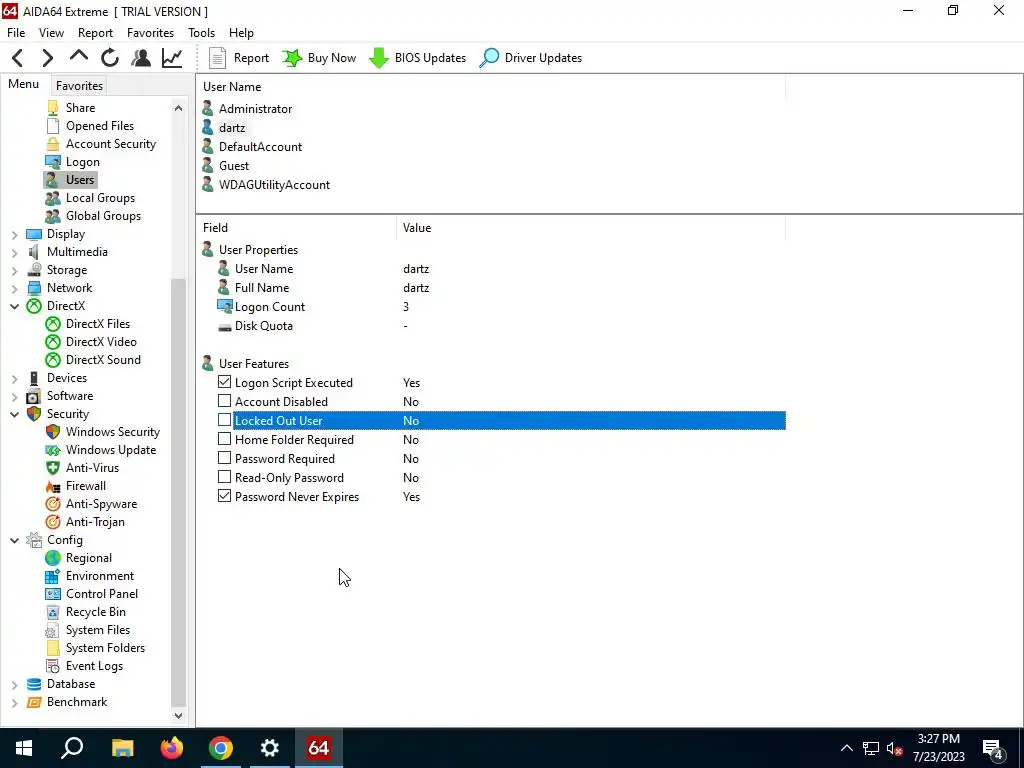Screen dimensions: 1024x768
Task: Select the Firewall icon
Action: tap(53, 486)
